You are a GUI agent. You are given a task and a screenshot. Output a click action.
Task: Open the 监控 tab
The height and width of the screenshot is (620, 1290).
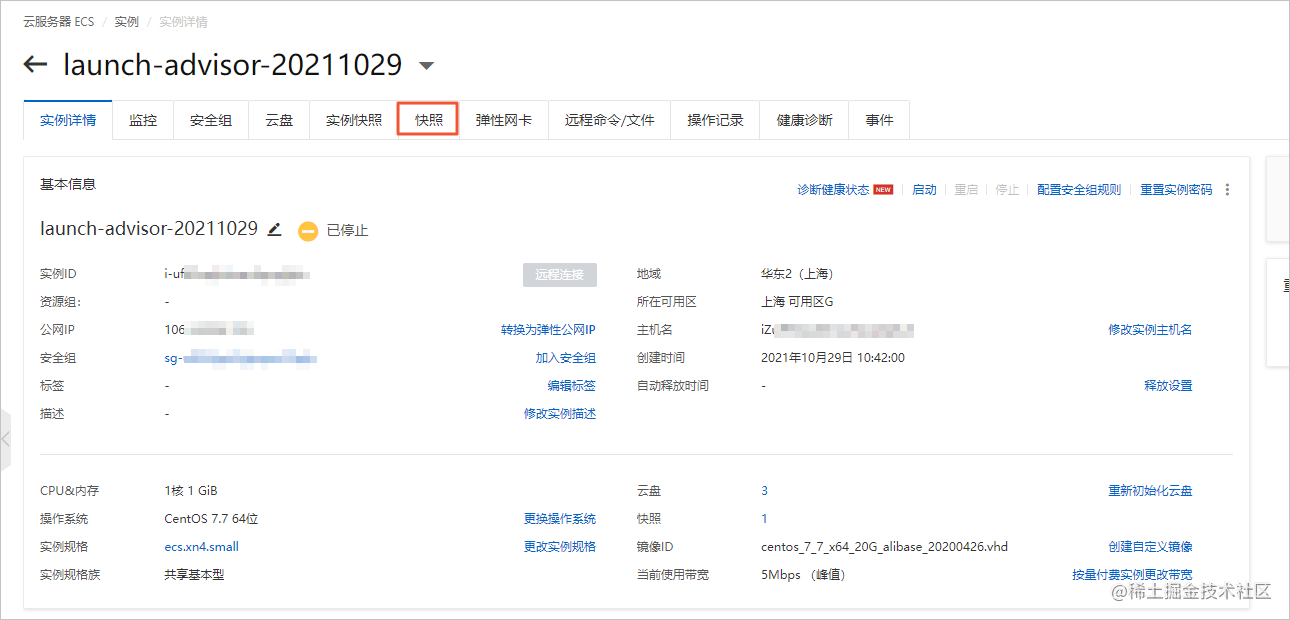143,120
